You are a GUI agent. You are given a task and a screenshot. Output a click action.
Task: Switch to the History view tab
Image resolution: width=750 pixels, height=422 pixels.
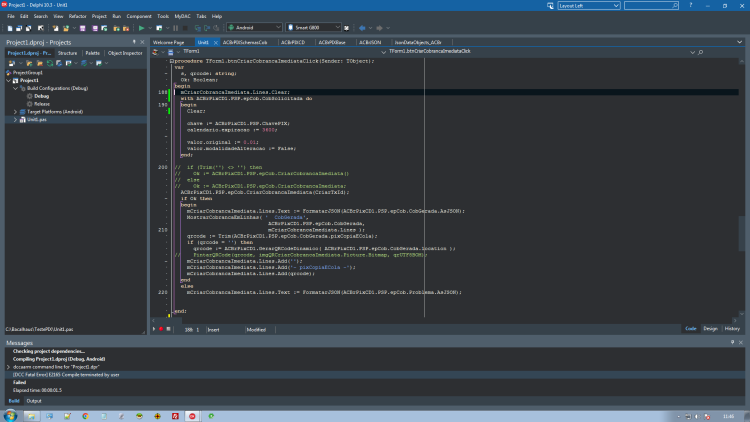coord(732,329)
